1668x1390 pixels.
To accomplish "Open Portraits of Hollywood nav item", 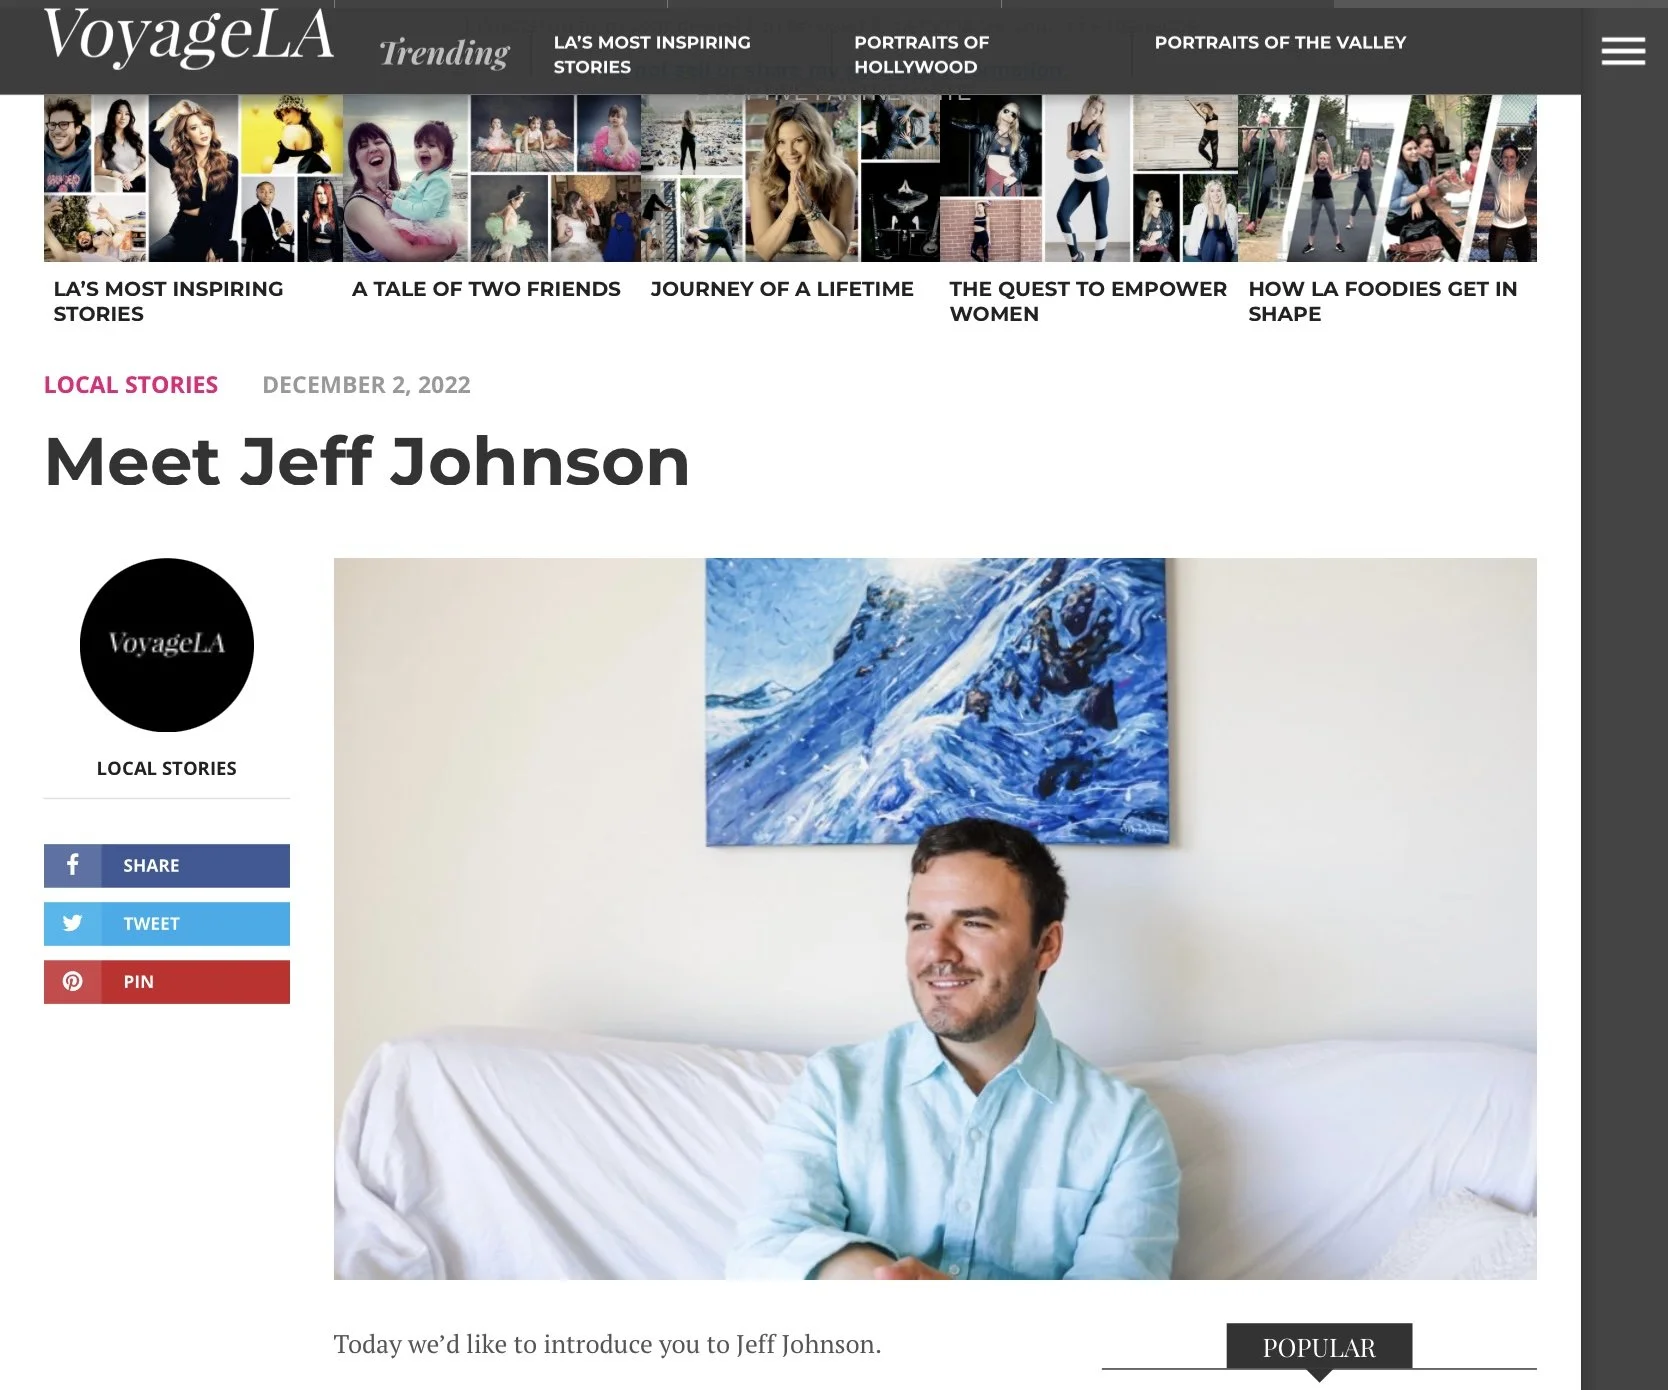I will click(921, 54).
